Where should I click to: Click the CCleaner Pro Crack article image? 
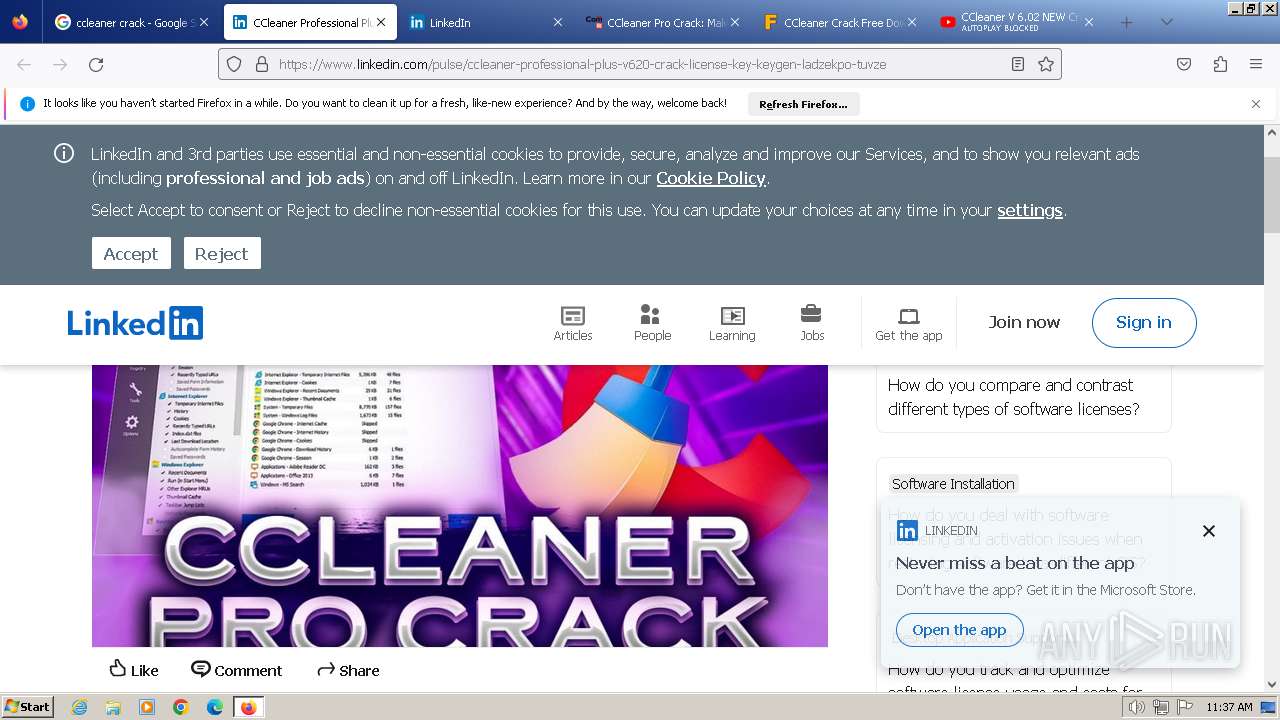point(460,505)
